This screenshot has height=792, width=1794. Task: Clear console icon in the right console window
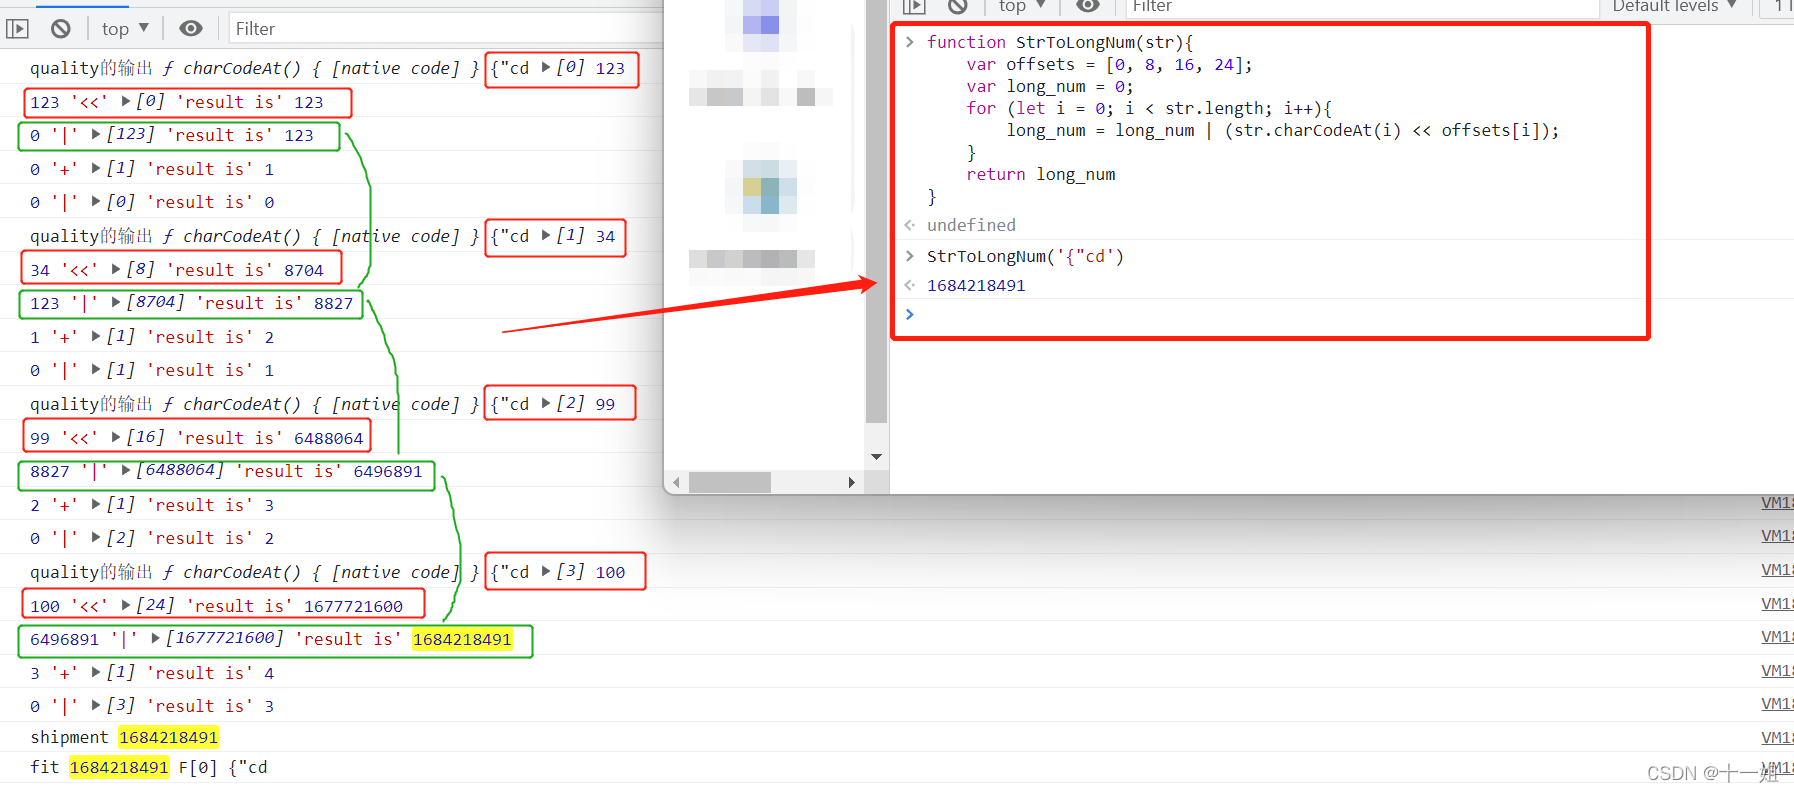(x=958, y=6)
